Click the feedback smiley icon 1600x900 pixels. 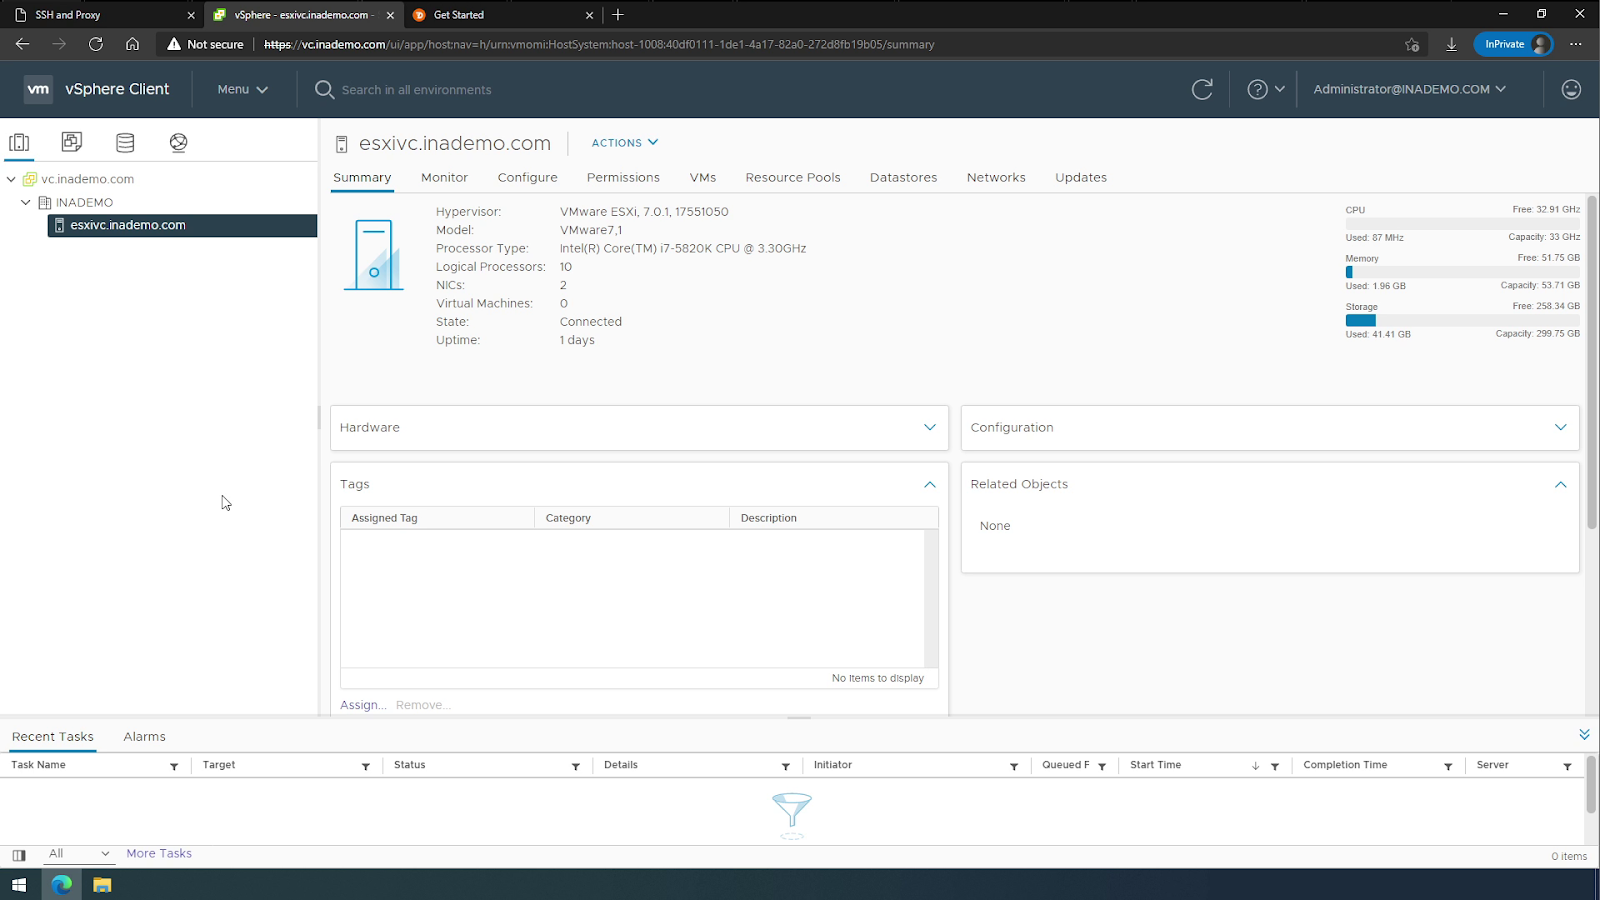pos(1571,89)
